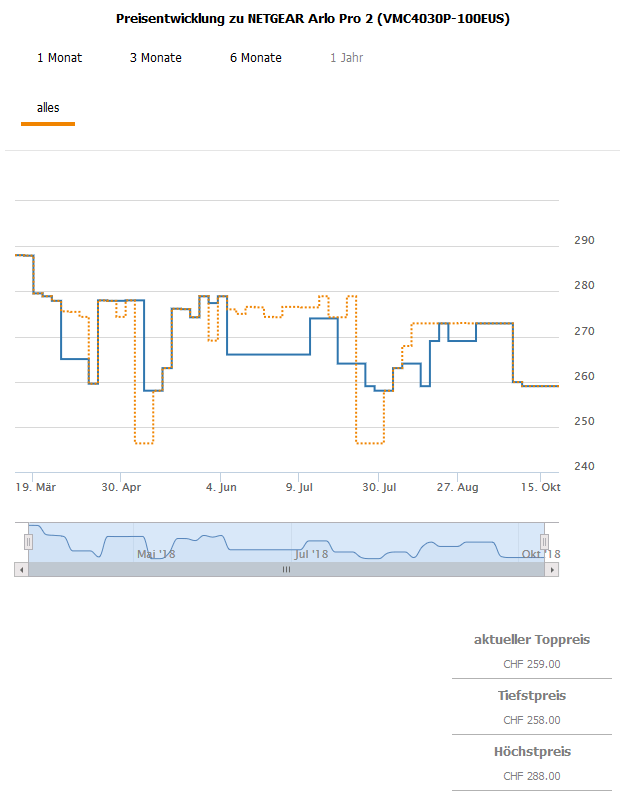Click the aktueller Toppreis heading

pyautogui.click(x=532, y=640)
